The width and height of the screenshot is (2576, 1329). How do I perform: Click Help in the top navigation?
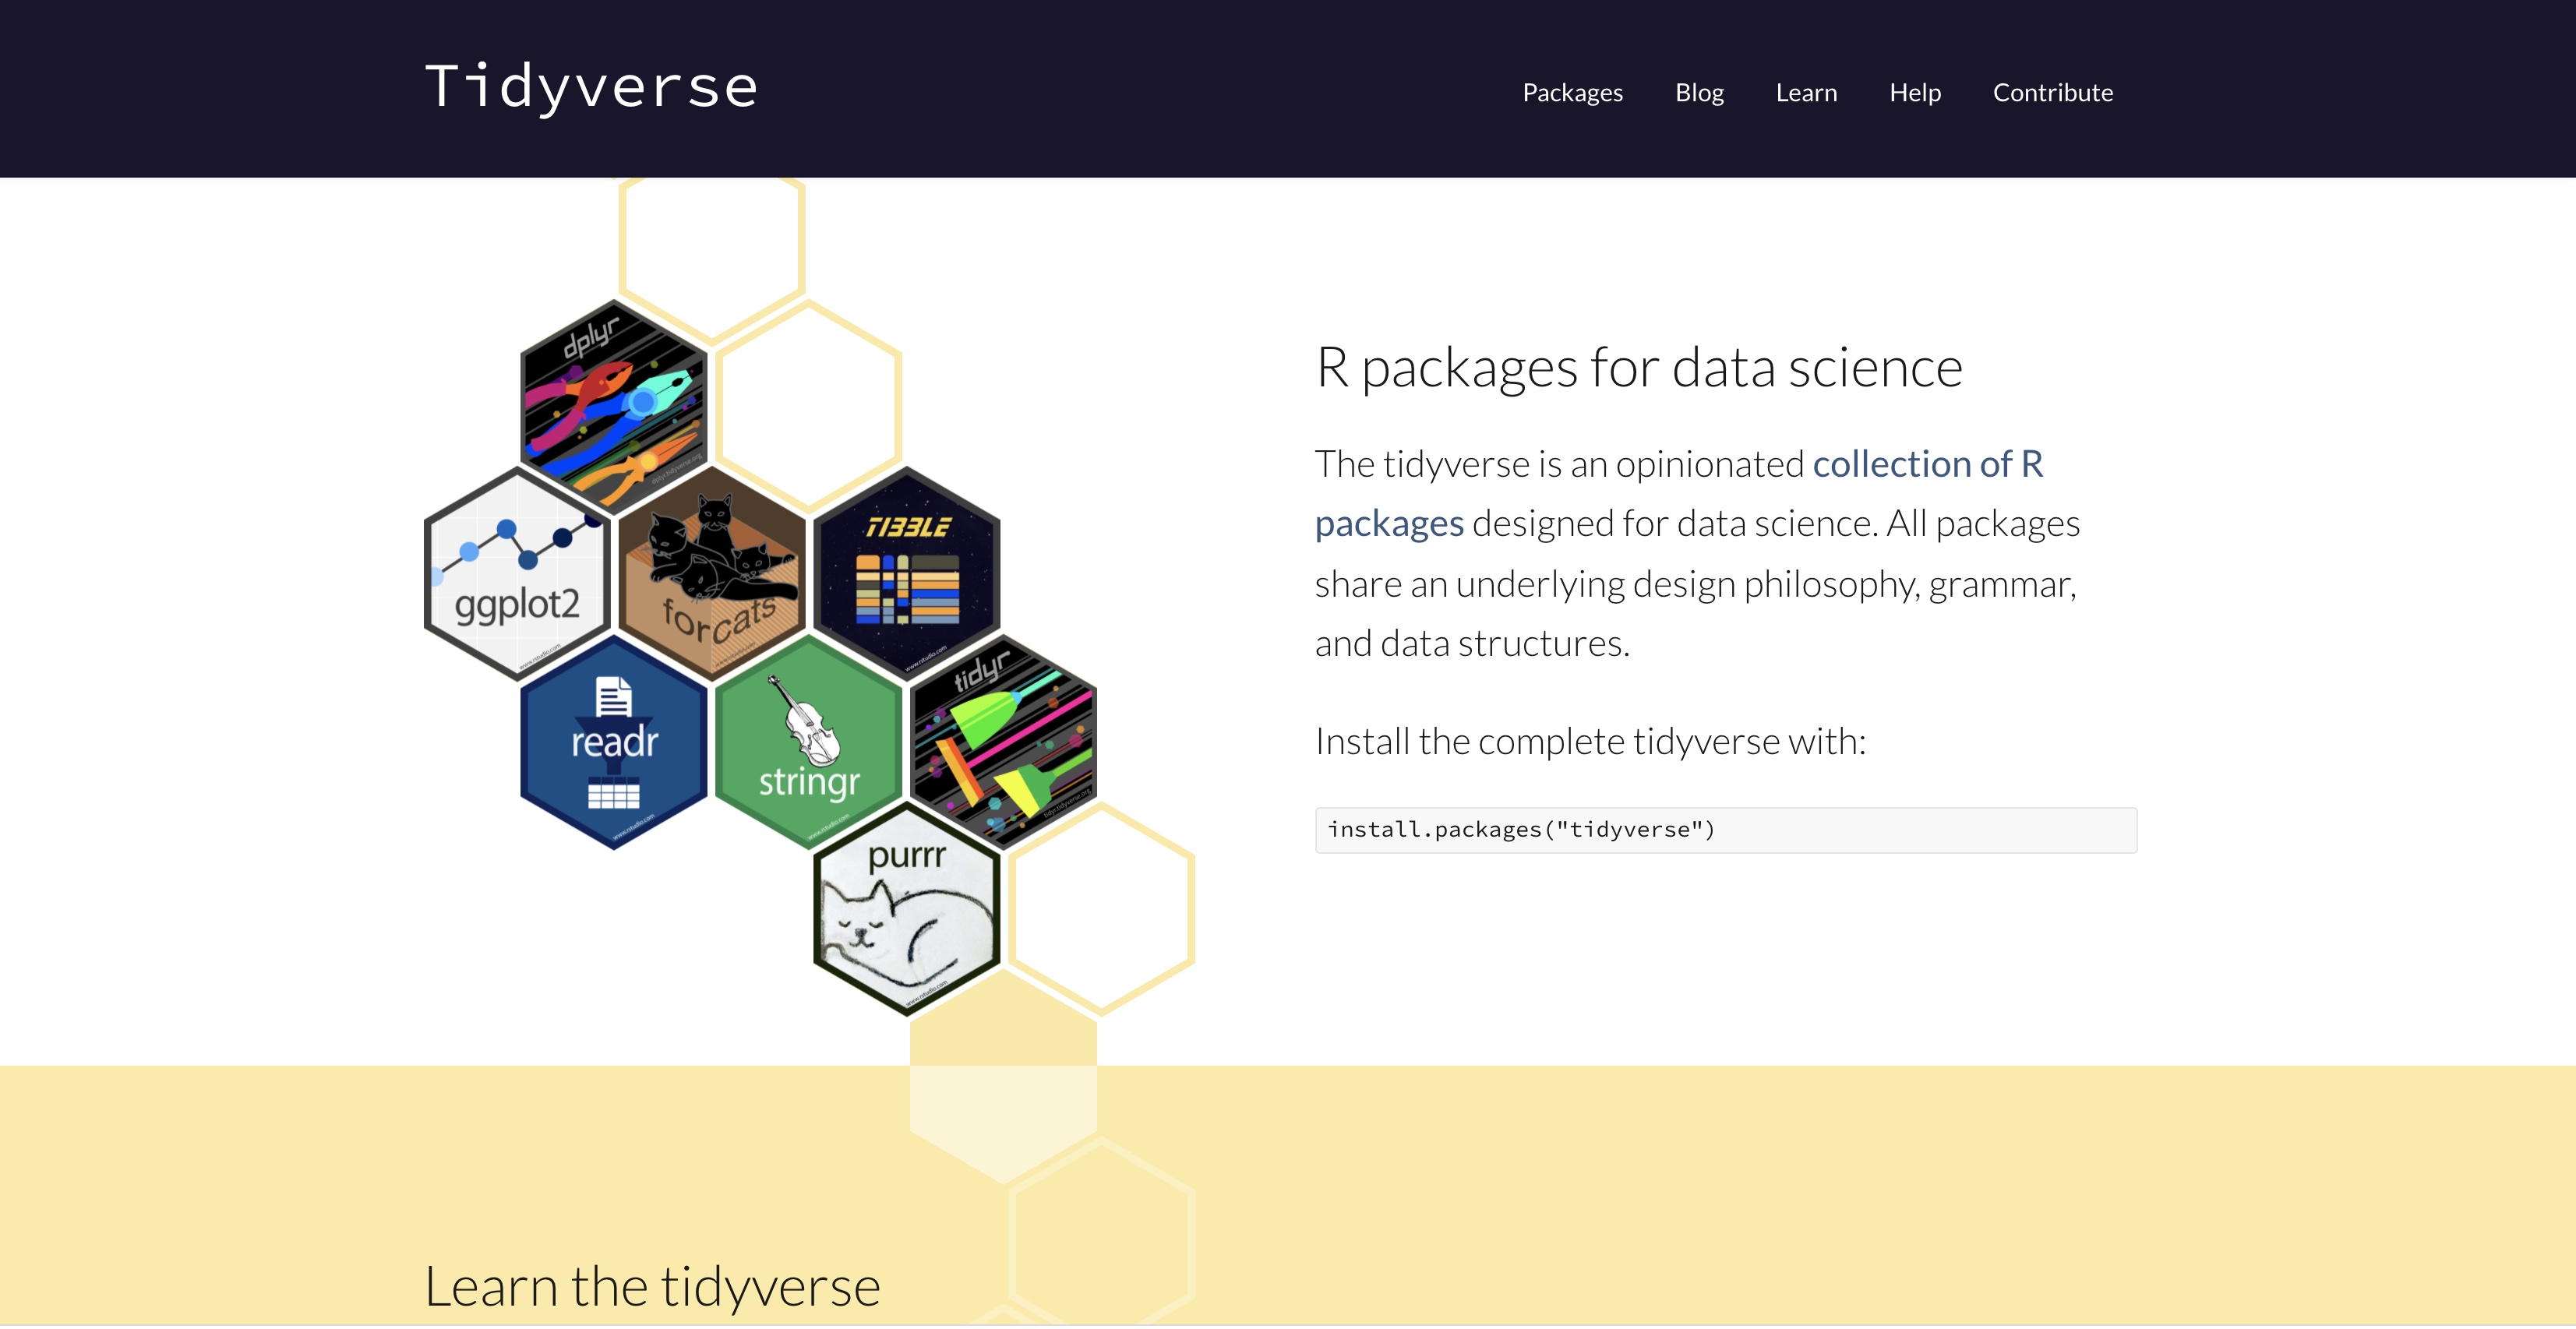[1914, 92]
